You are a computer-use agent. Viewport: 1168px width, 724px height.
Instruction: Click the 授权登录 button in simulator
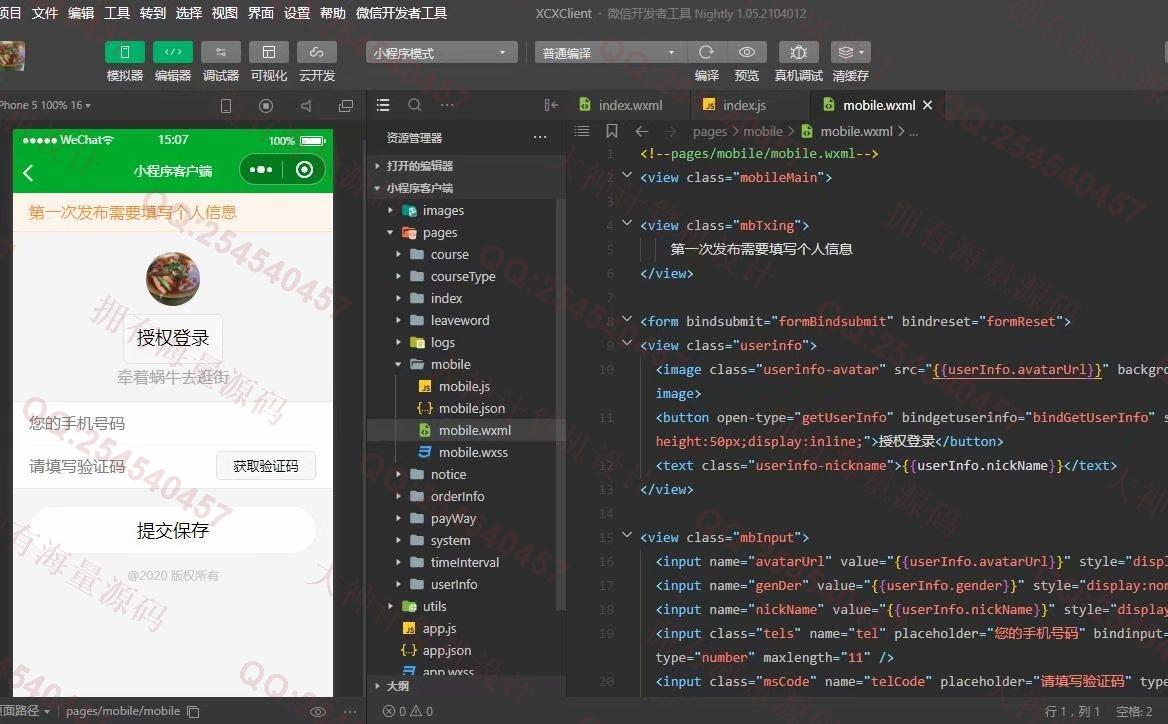point(173,337)
